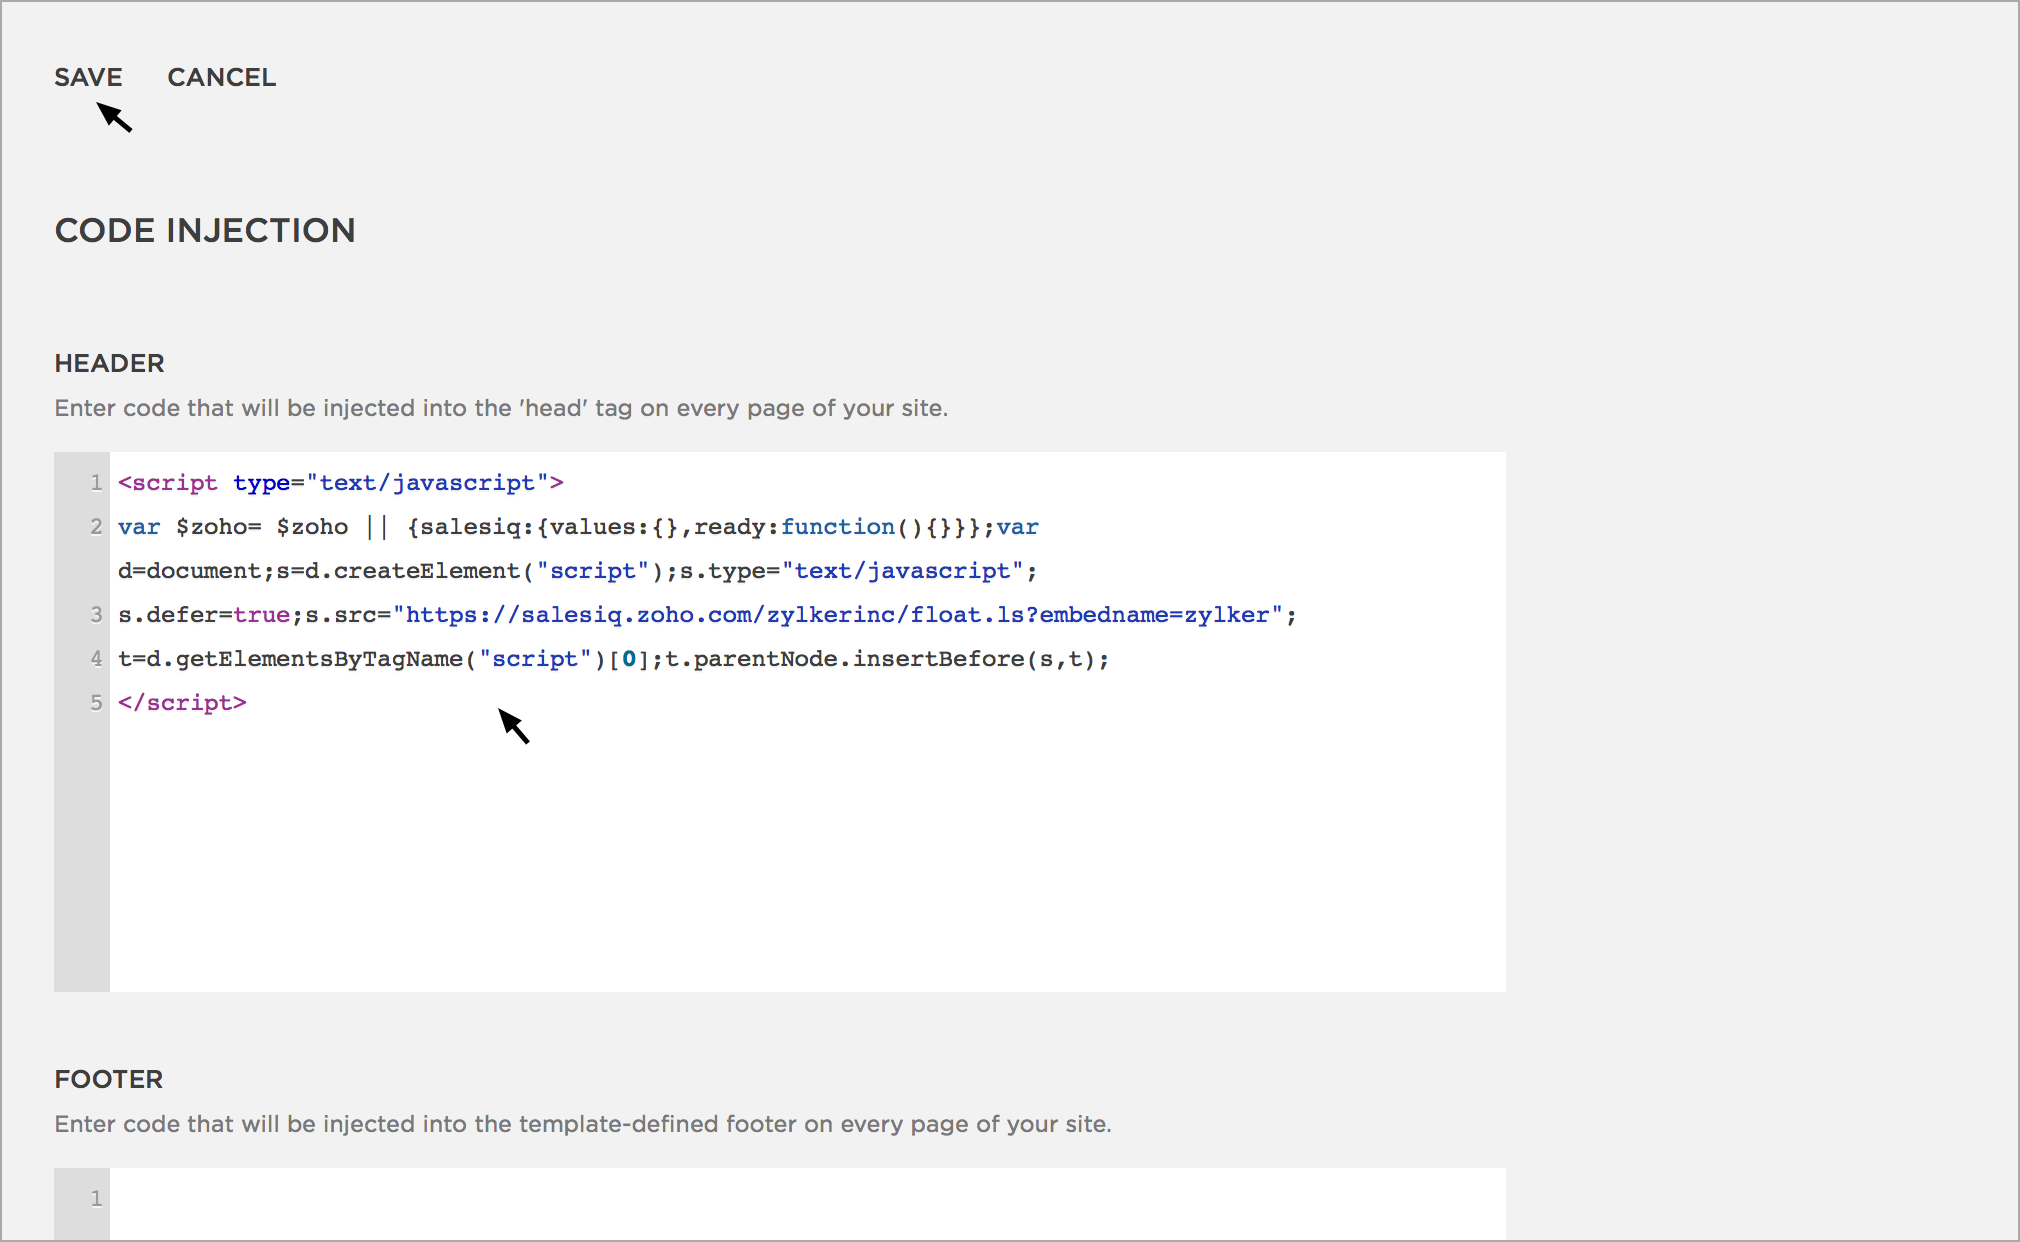Click line number 5 in header gutter
Image resolution: width=2020 pixels, height=1242 pixels.
click(x=96, y=703)
